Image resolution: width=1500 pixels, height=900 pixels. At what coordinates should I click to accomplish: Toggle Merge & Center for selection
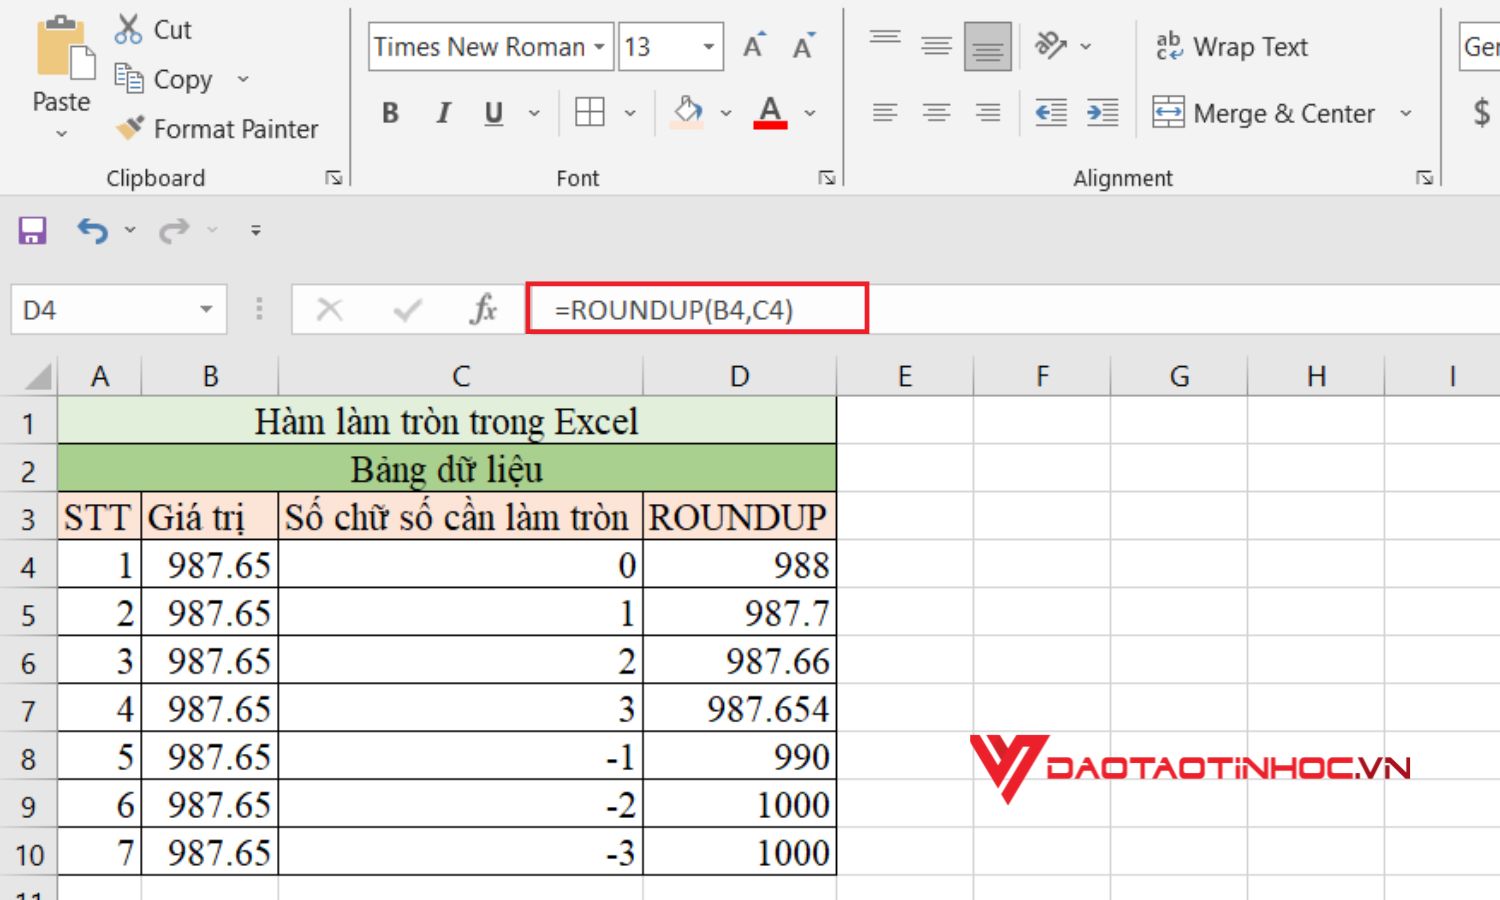(x=1265, y=113)
